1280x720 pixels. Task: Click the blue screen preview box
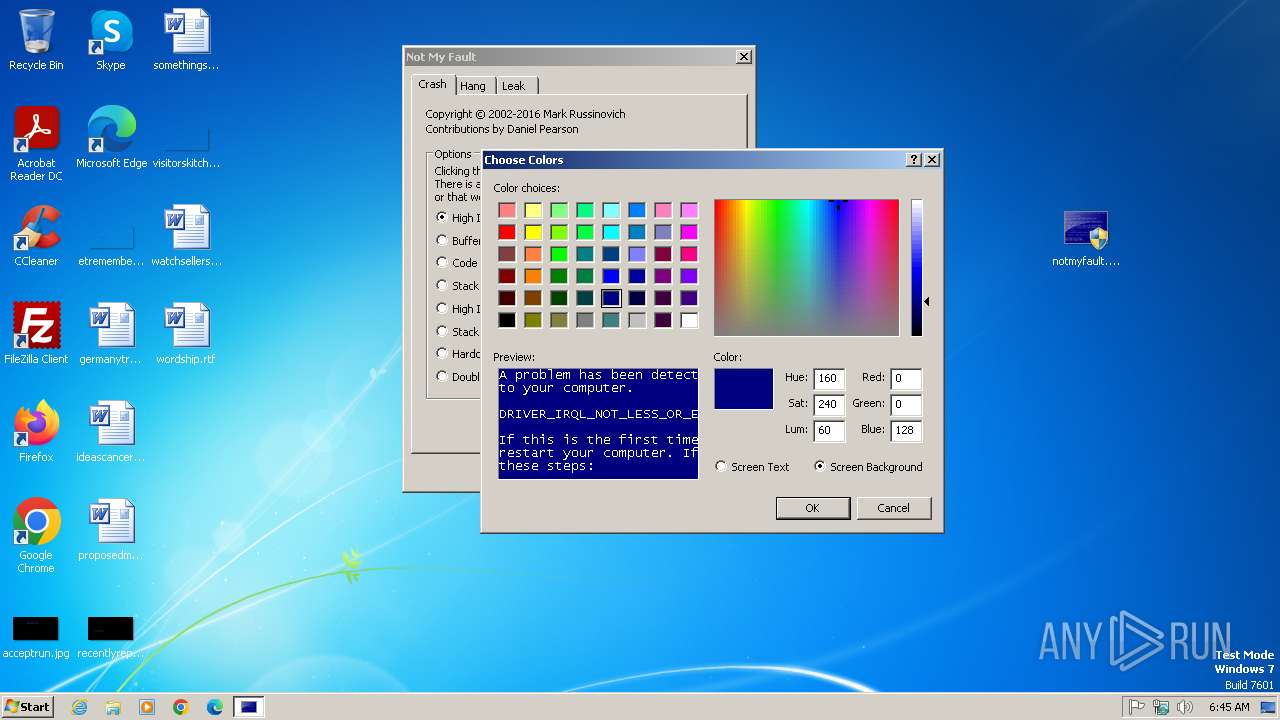[598, 423]
